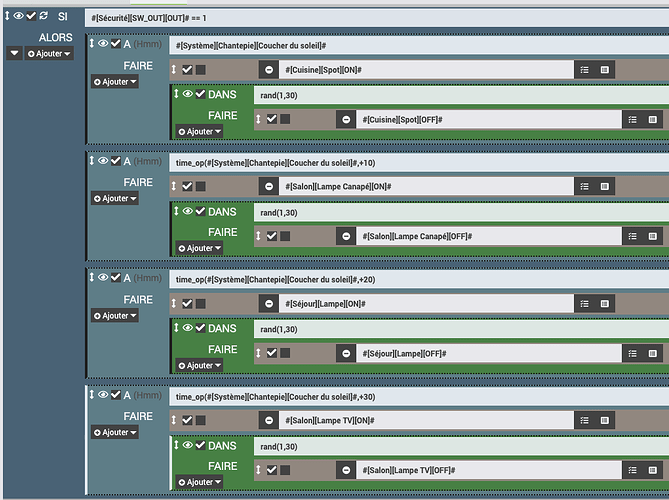Open Ajouter in DANS block of Cuisine Spot
The width and height of the screenshot is (669, 500).
[x=199, y=132]
